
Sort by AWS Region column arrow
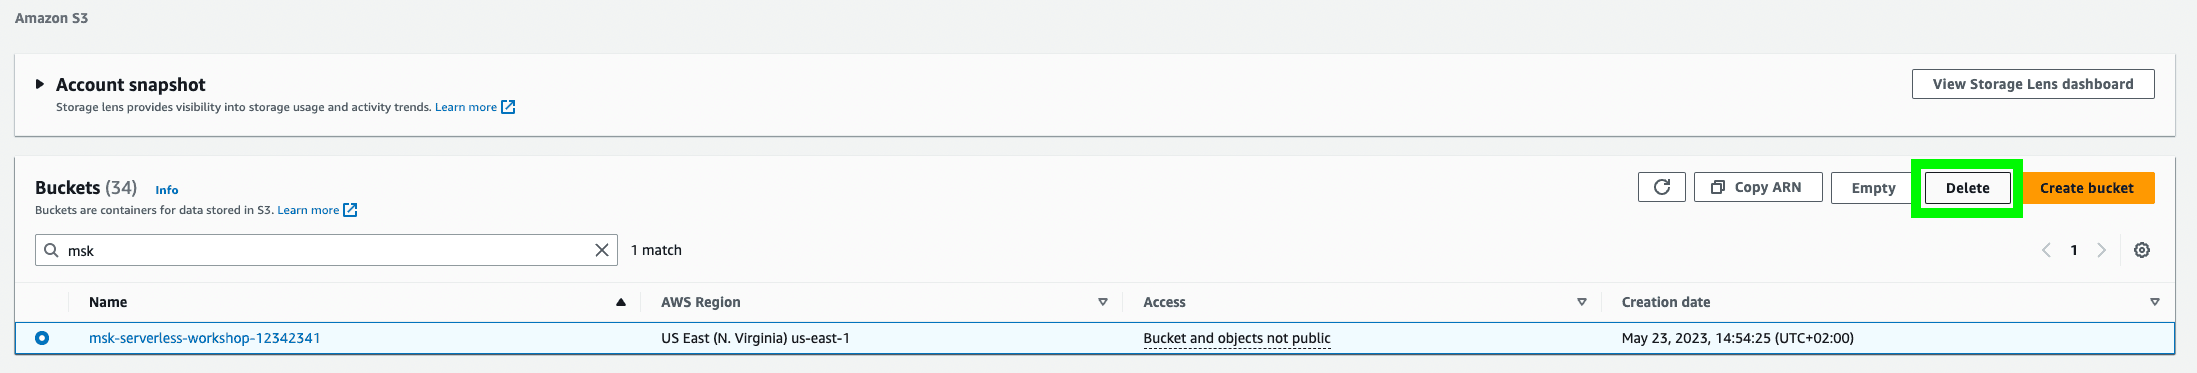pyautogui.click(x=1103, y=302)
